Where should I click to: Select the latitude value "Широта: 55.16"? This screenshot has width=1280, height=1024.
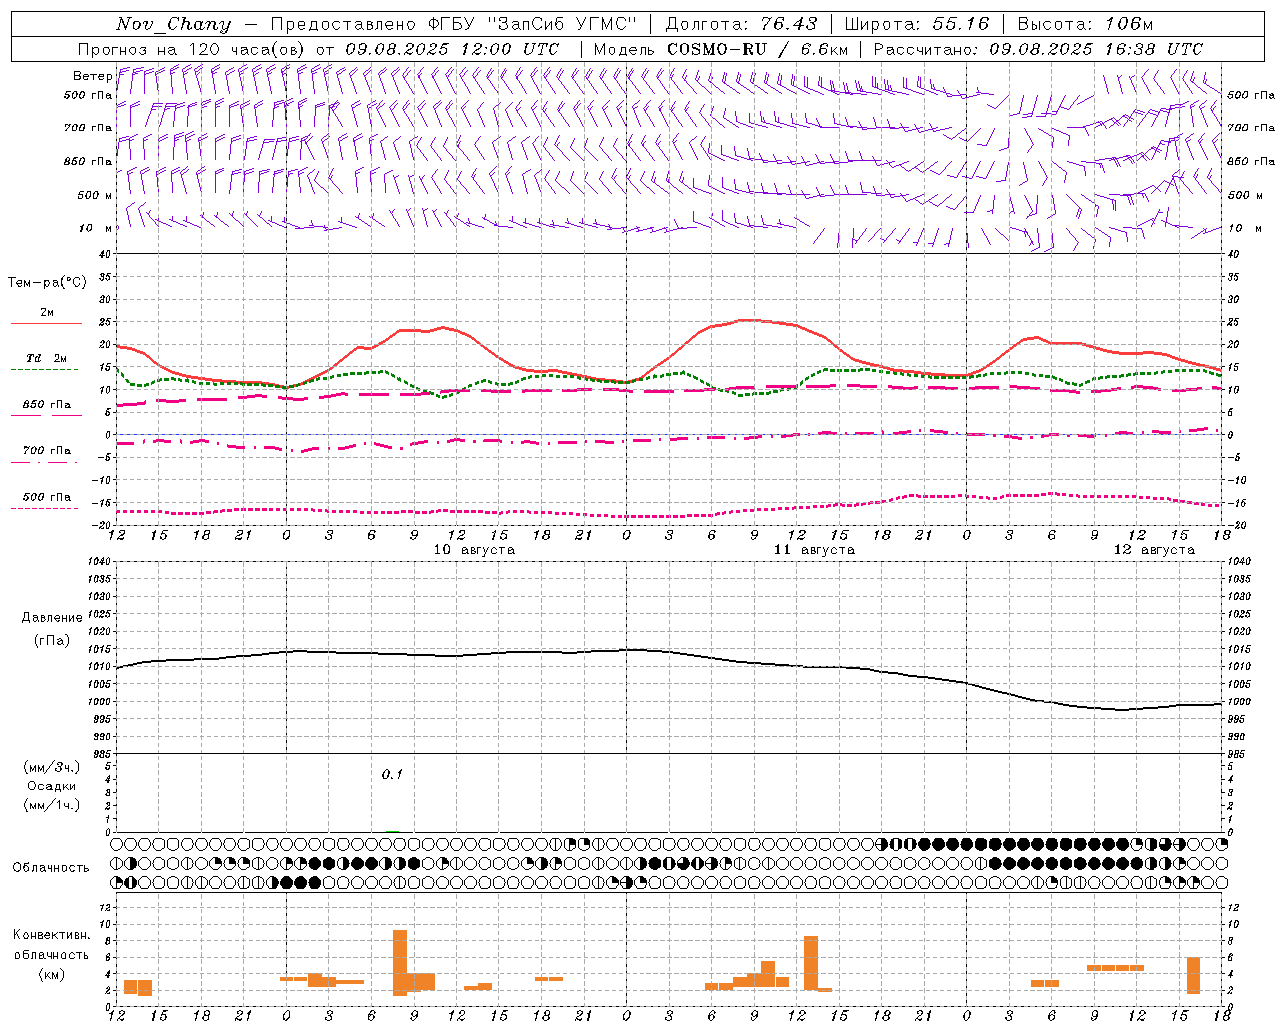coord(917,24)
